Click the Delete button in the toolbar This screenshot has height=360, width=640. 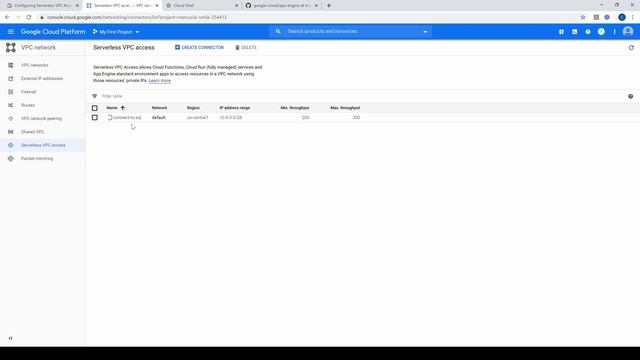click(x=246, y=47)
